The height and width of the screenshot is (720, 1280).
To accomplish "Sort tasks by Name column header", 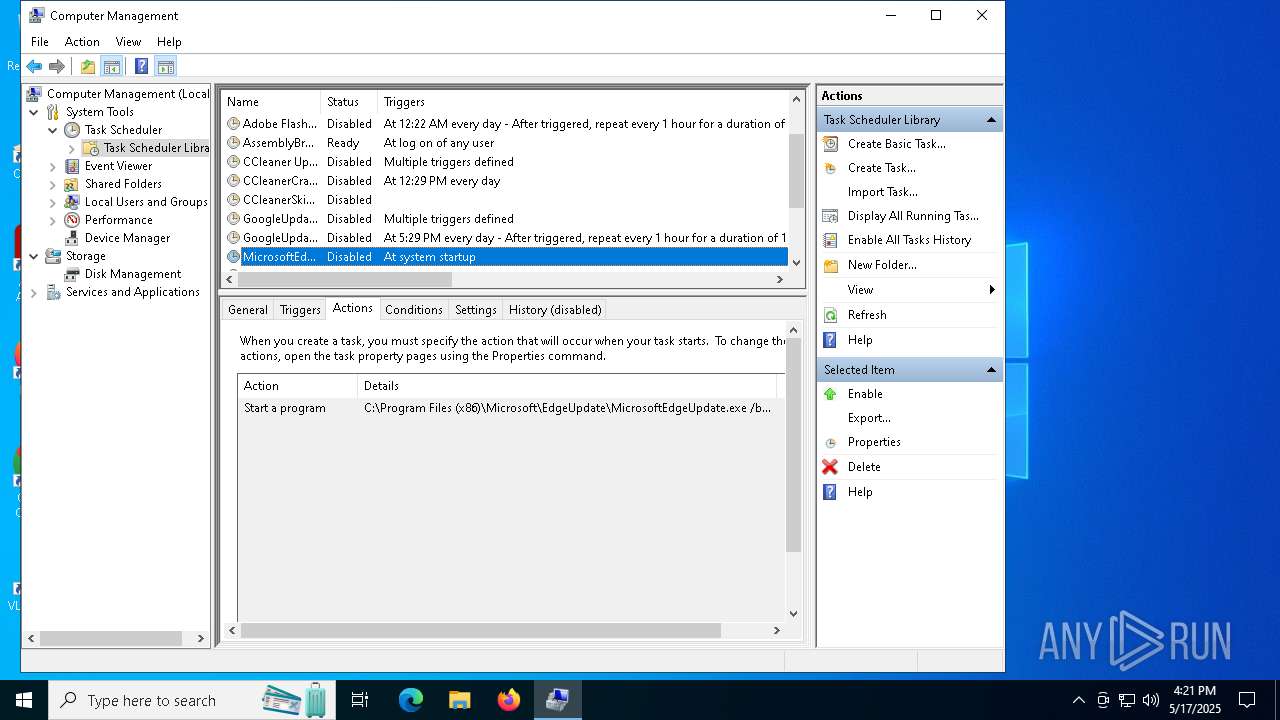I will pos(271,102).
